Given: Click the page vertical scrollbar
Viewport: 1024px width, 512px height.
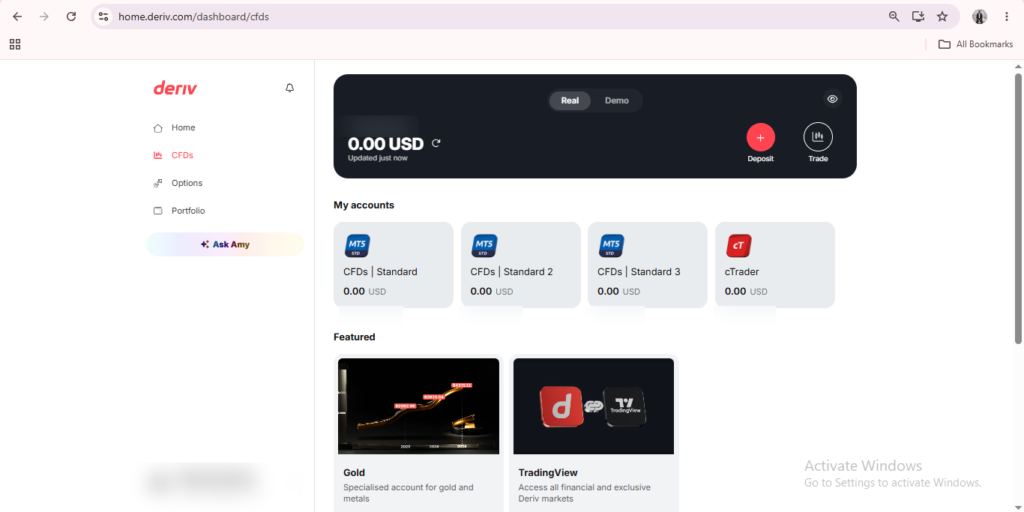Looking at the screenshot, I should click(x=1018, y=208).
